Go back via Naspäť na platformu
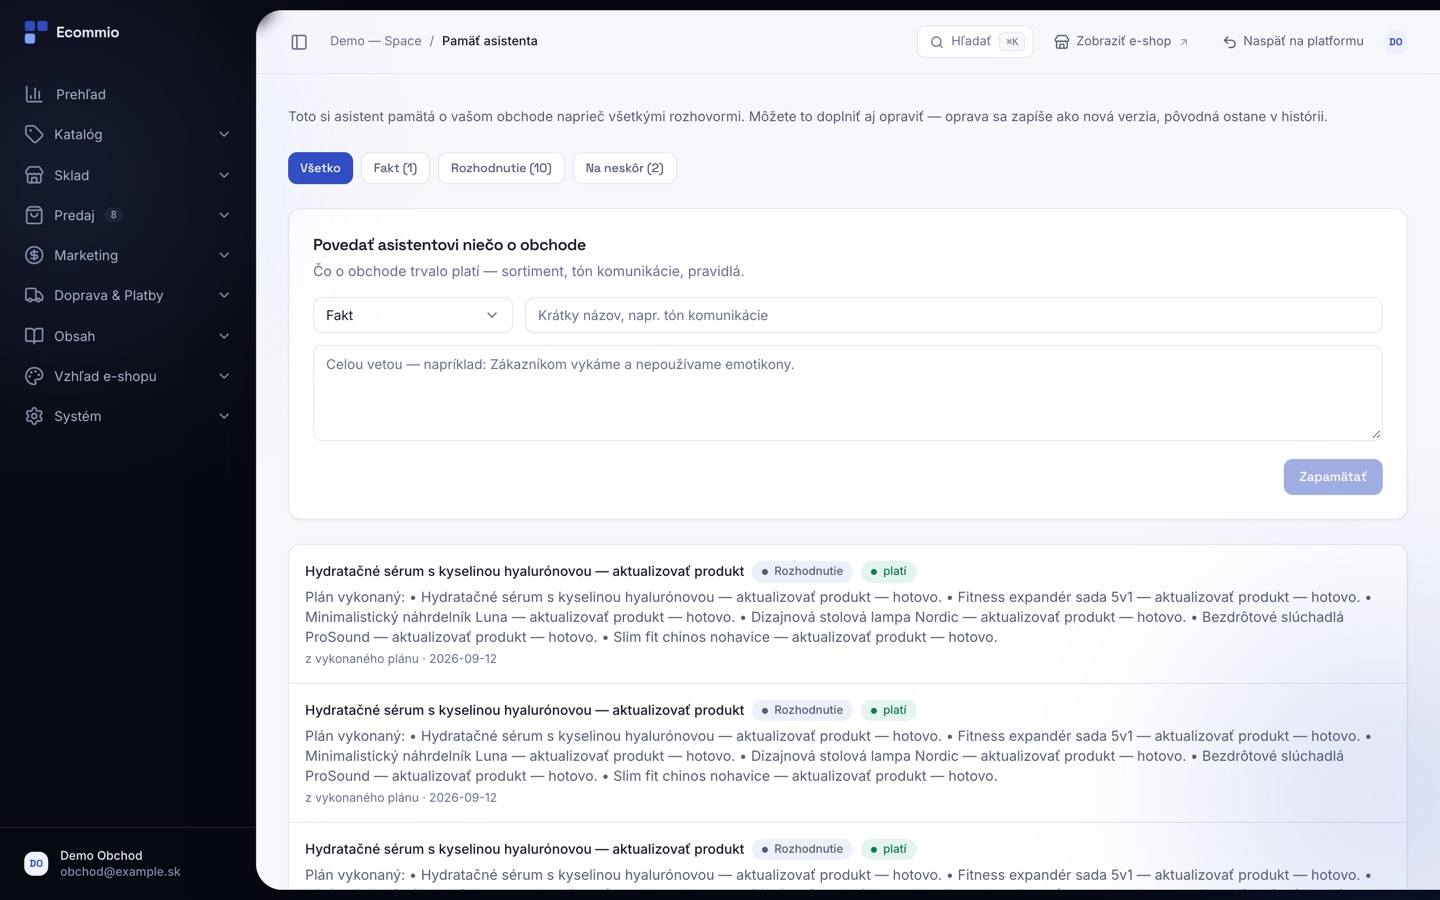 click(1293, 42)
